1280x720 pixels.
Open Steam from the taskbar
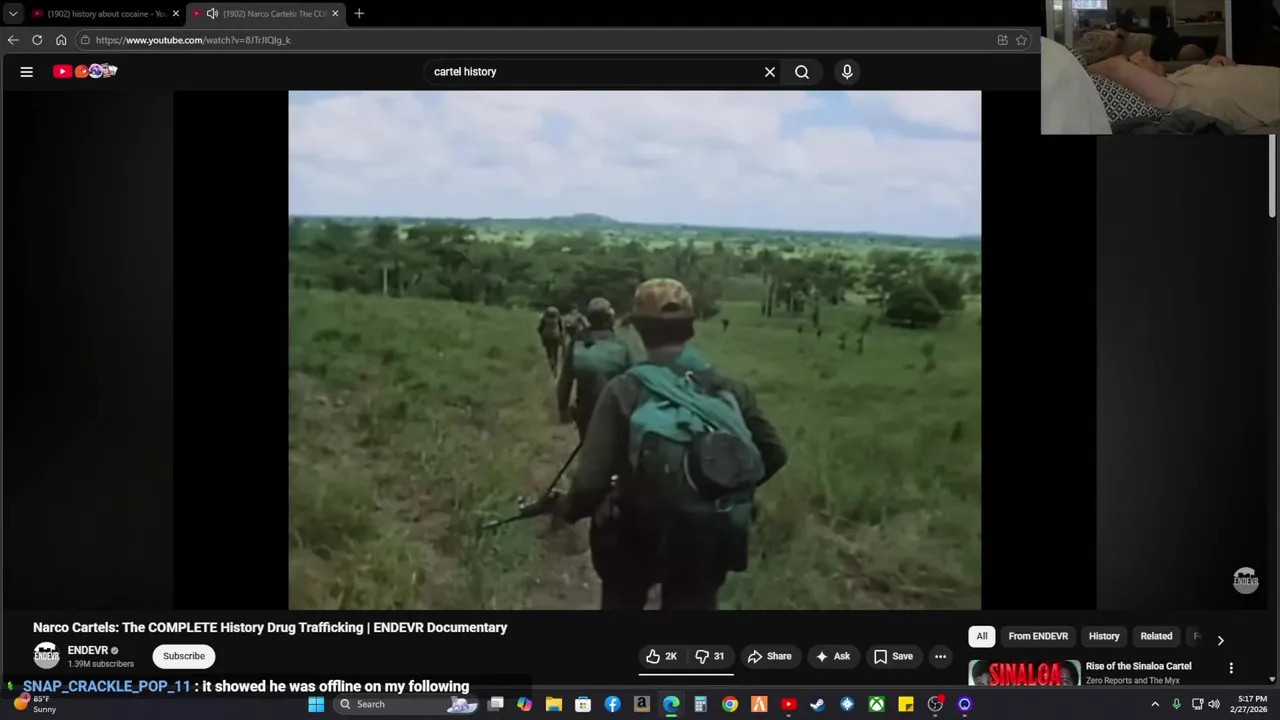[817, 704]
